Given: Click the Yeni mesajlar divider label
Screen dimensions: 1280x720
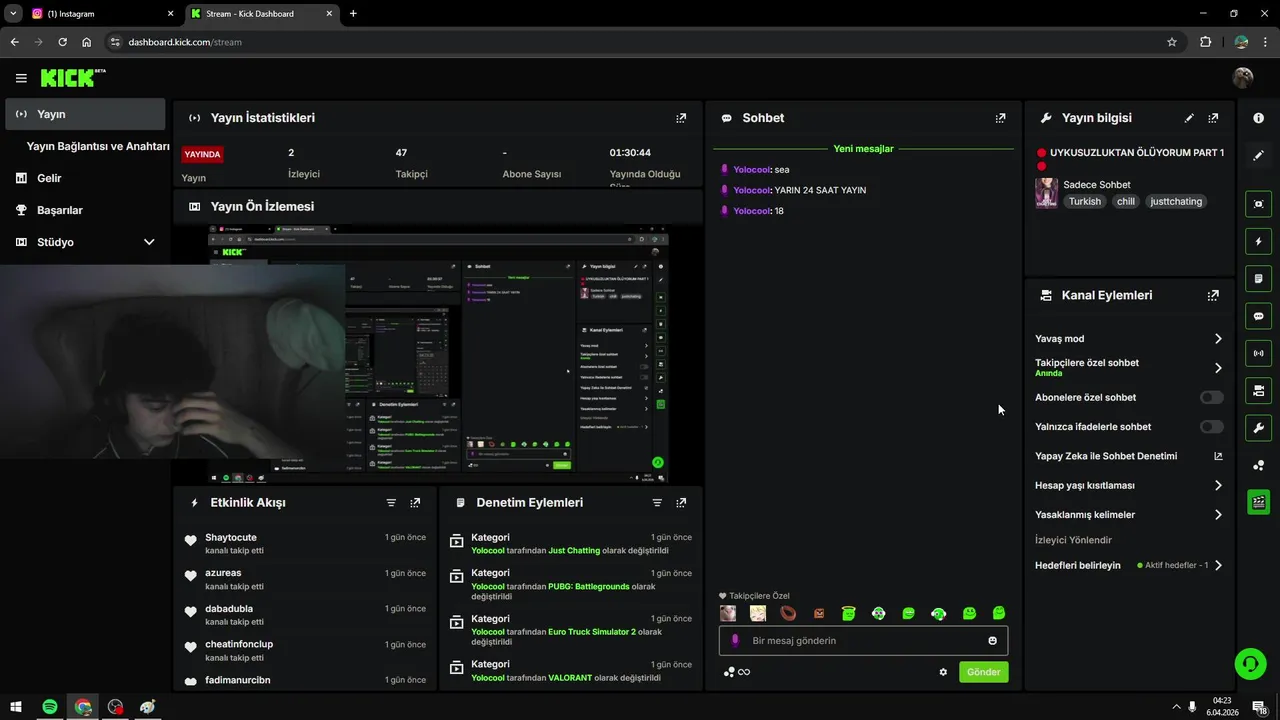Looking at the screenshot, I should [864, 149].
